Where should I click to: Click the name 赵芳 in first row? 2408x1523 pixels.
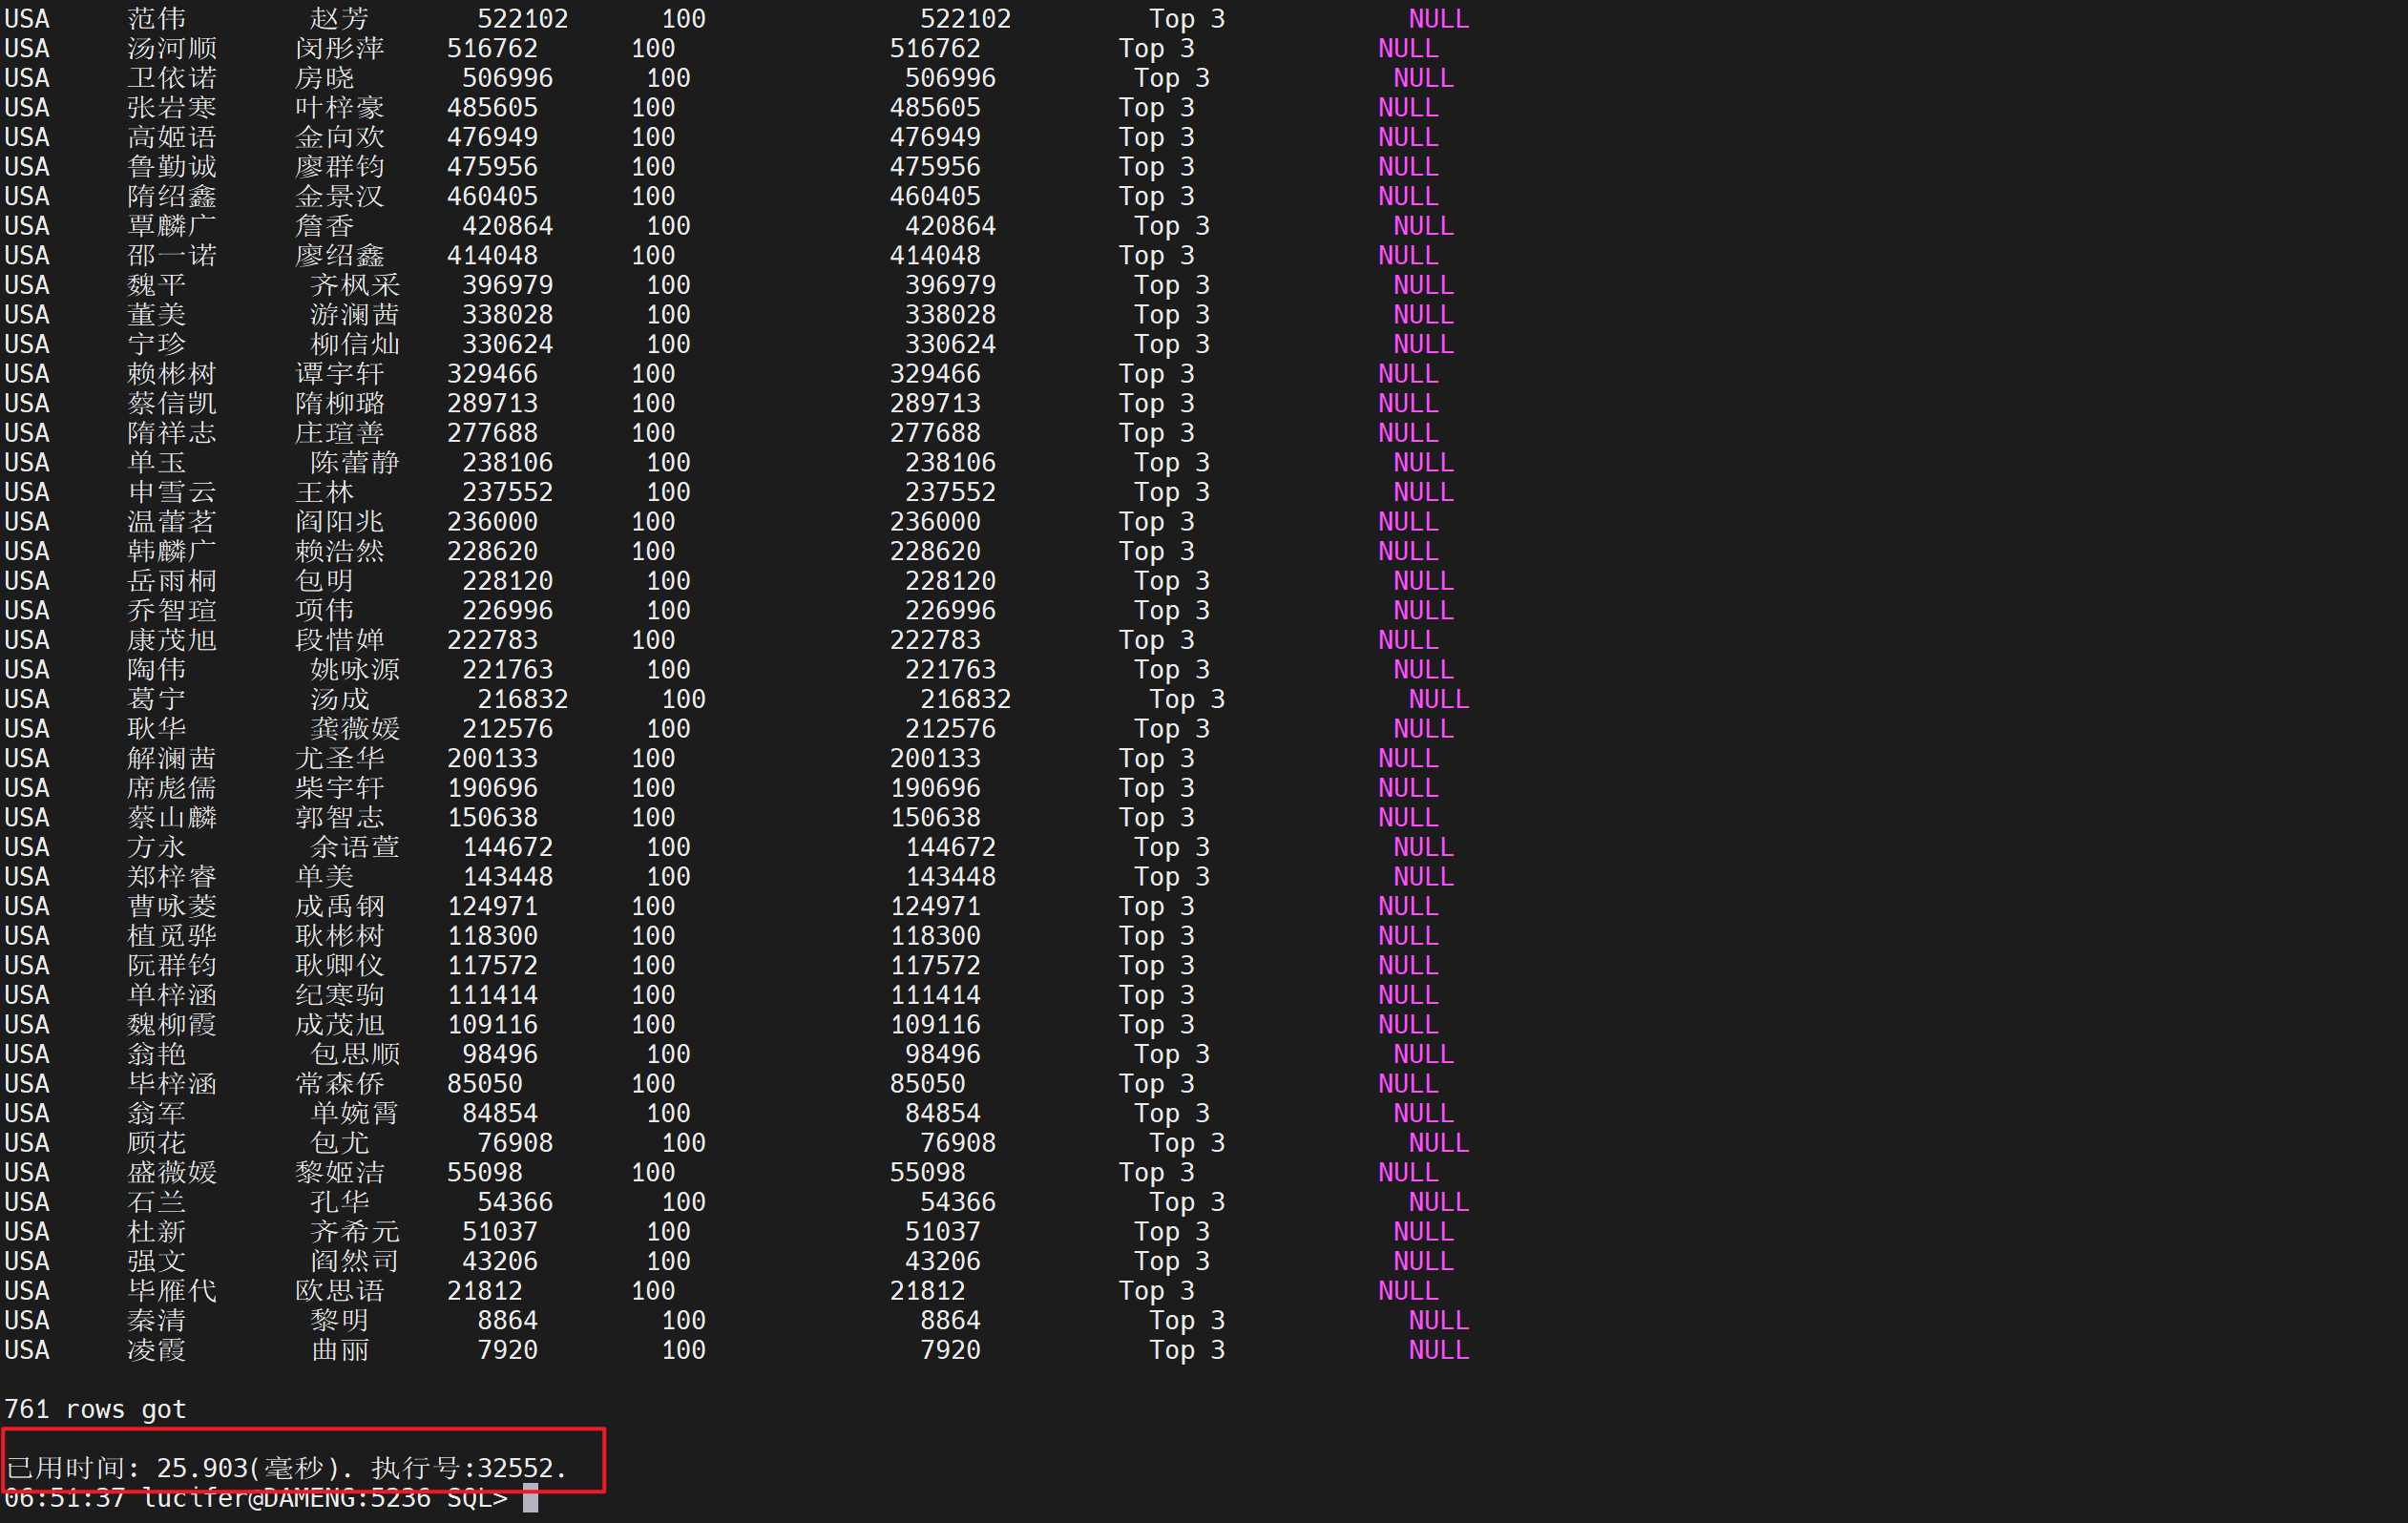pos(339,19)
